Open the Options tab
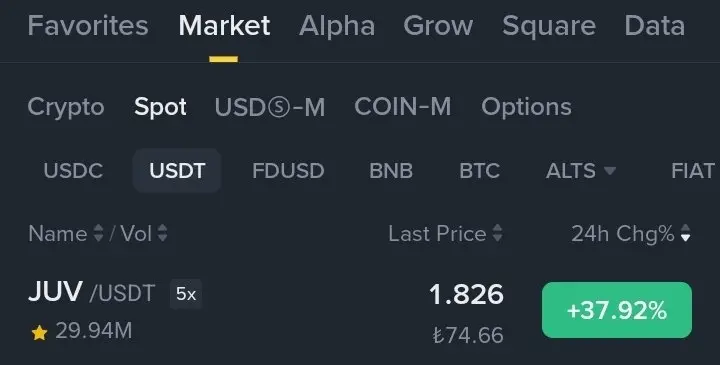 pos(526,107)
